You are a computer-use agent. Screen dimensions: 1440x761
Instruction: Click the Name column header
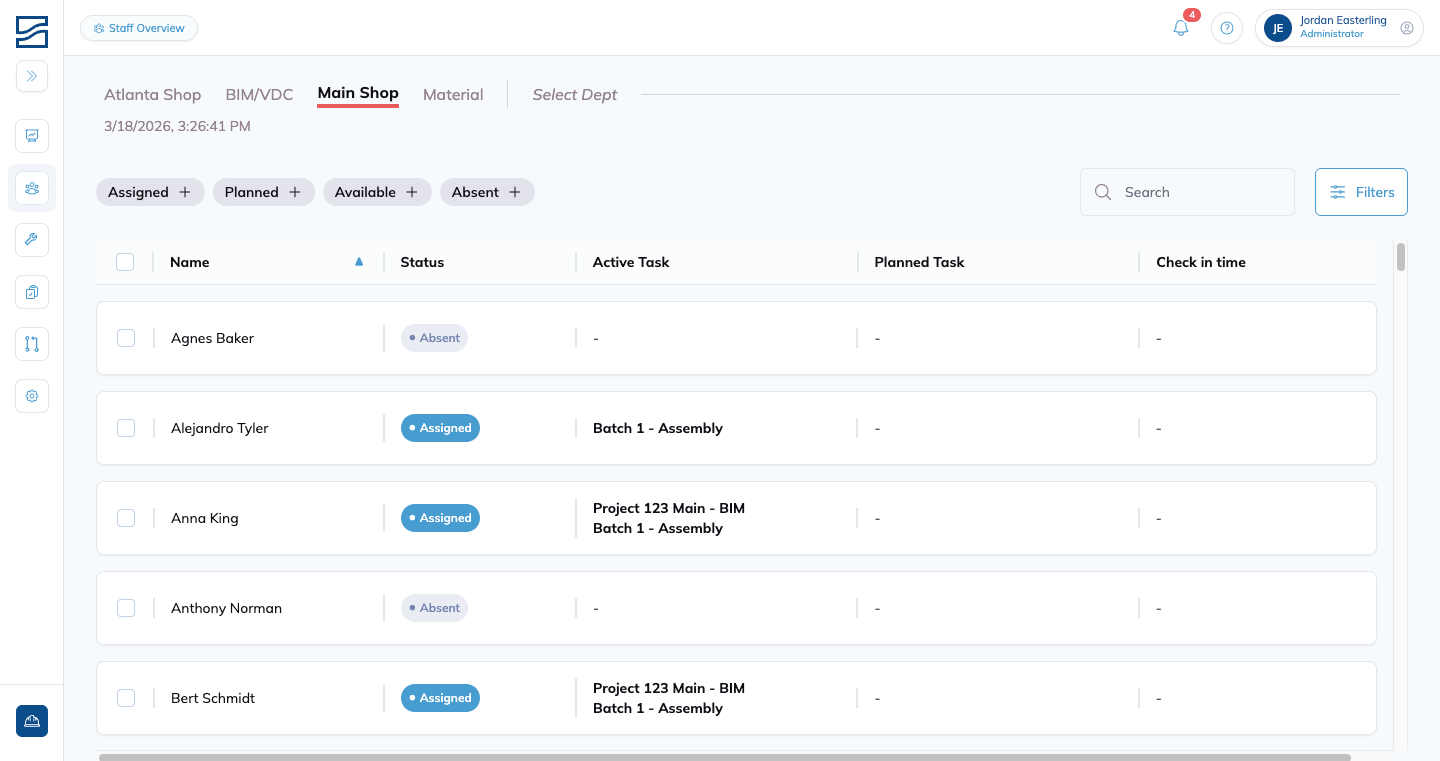point(190,262)
